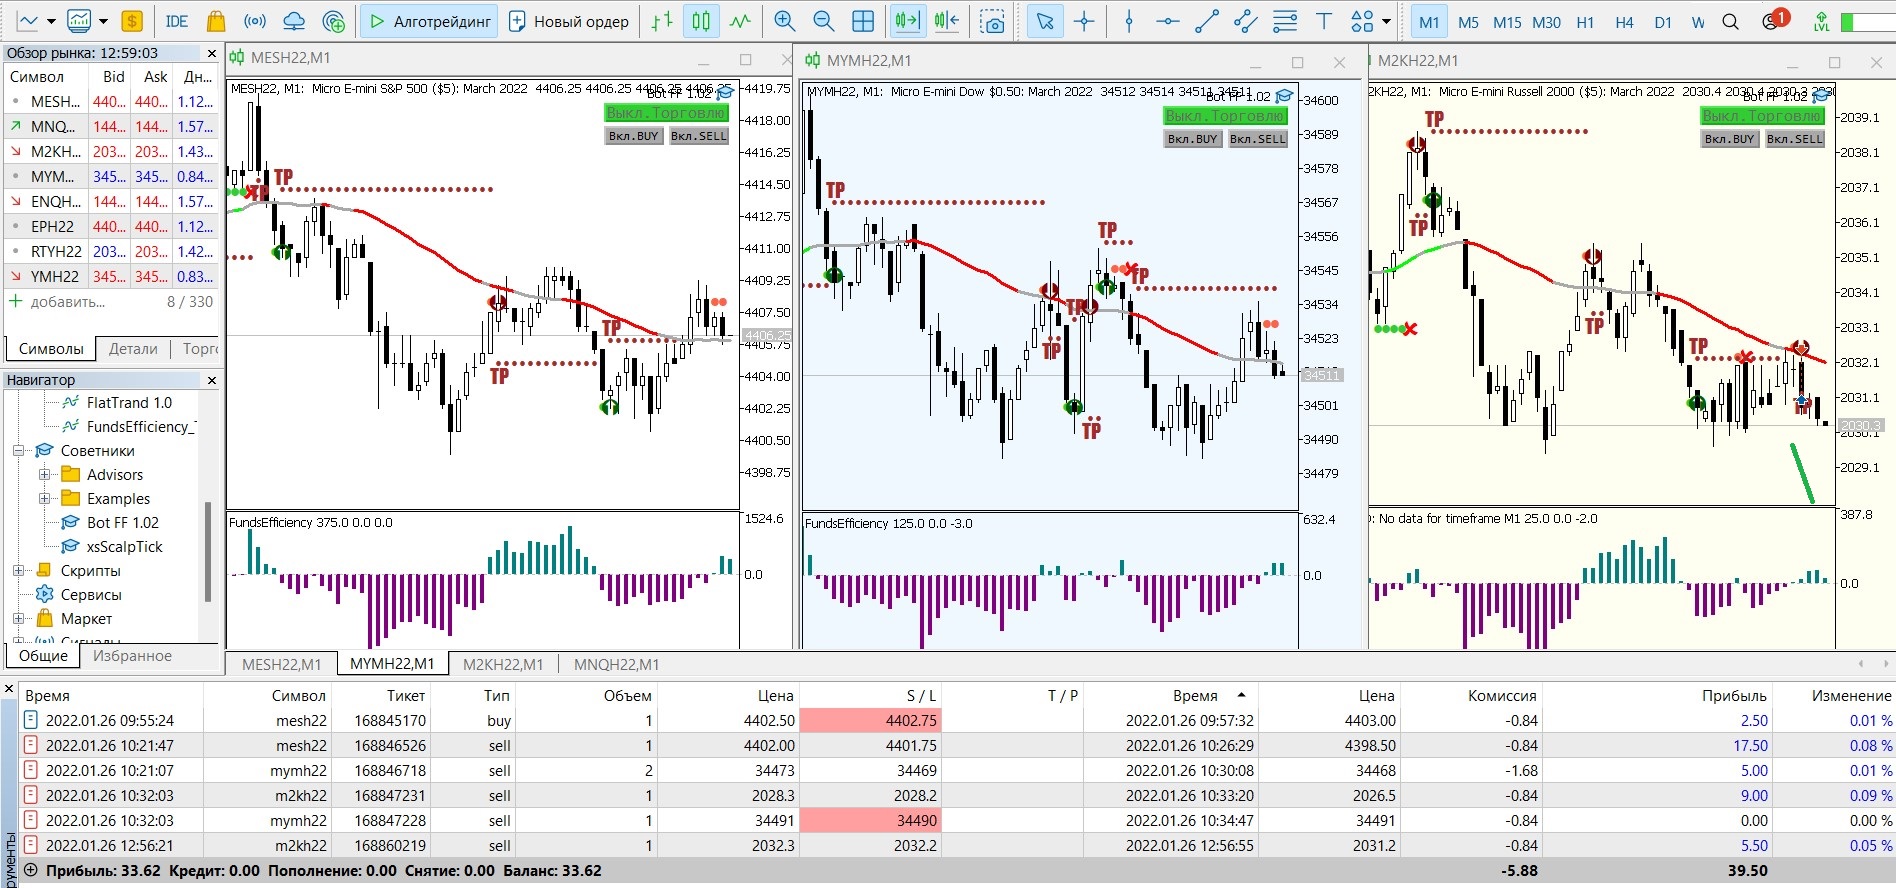
Task: Expand the Advisors folder
Action: [x=44, y=475]
